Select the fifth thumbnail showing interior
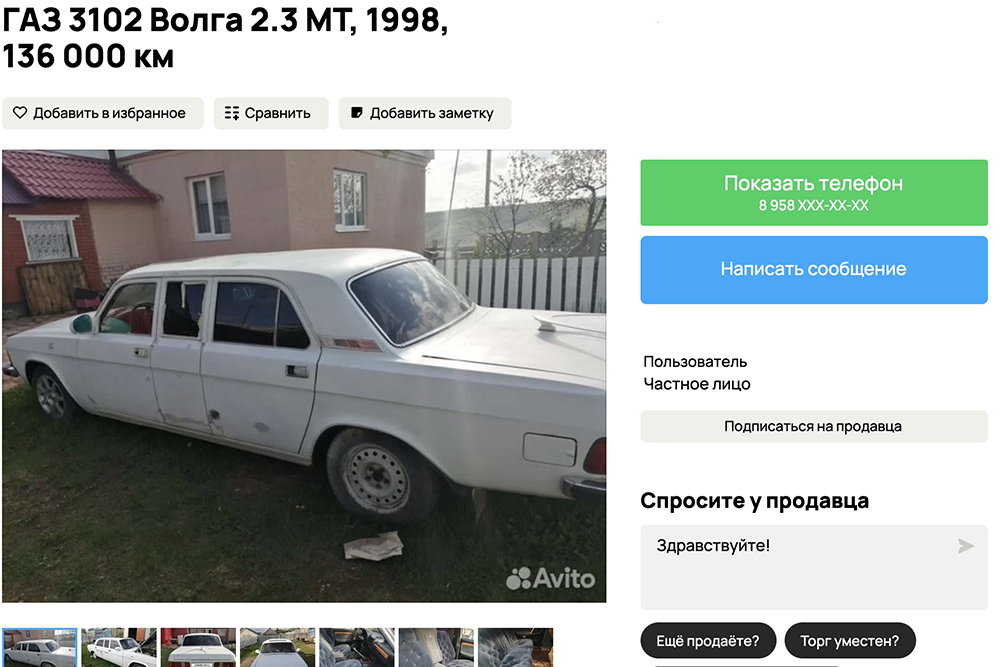The height and width of the screenshot is (667, 1000). (x=357, y=647)
